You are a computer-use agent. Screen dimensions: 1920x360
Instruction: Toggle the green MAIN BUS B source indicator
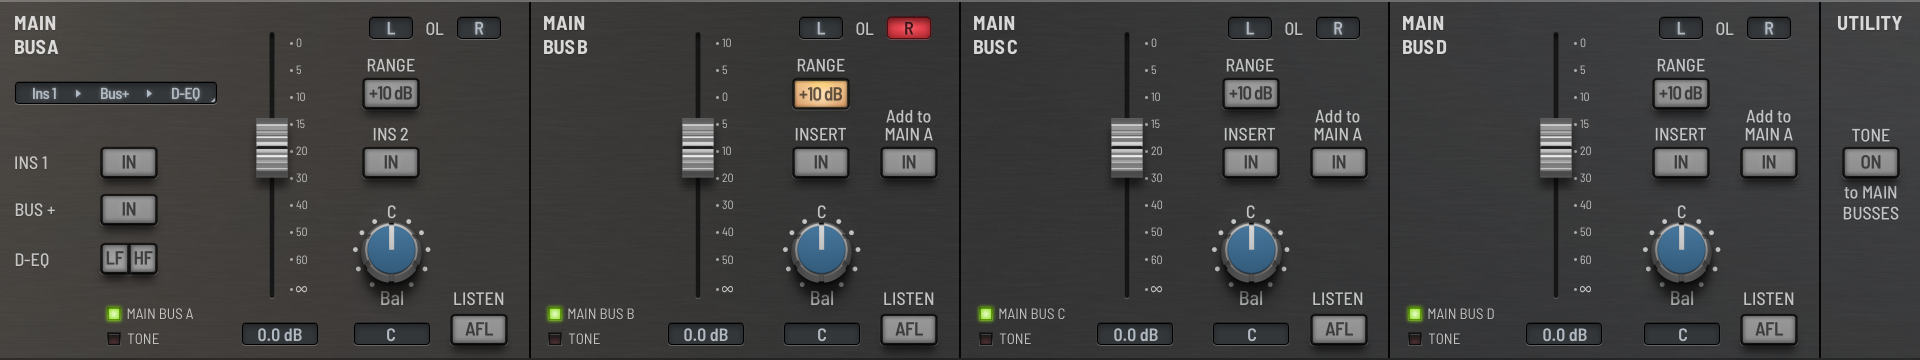pyautogui.click(x=555, y=314)
